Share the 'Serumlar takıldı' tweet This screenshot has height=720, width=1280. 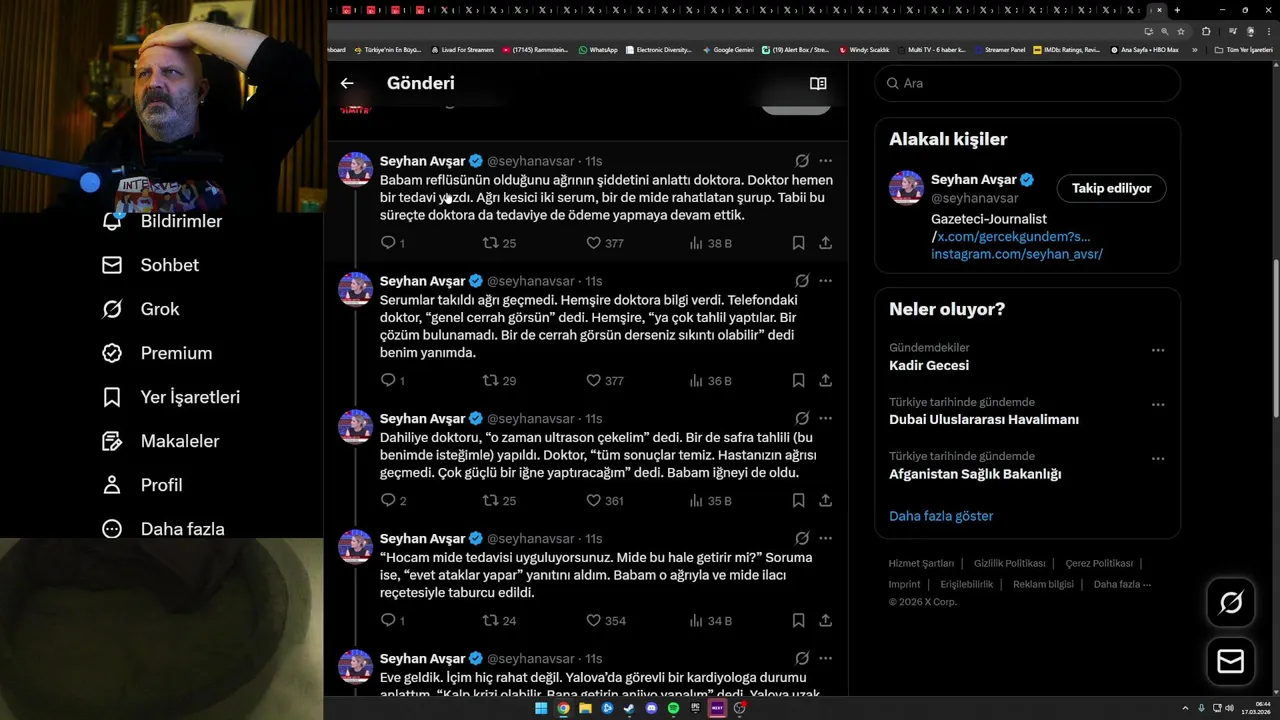click(826, 381)
